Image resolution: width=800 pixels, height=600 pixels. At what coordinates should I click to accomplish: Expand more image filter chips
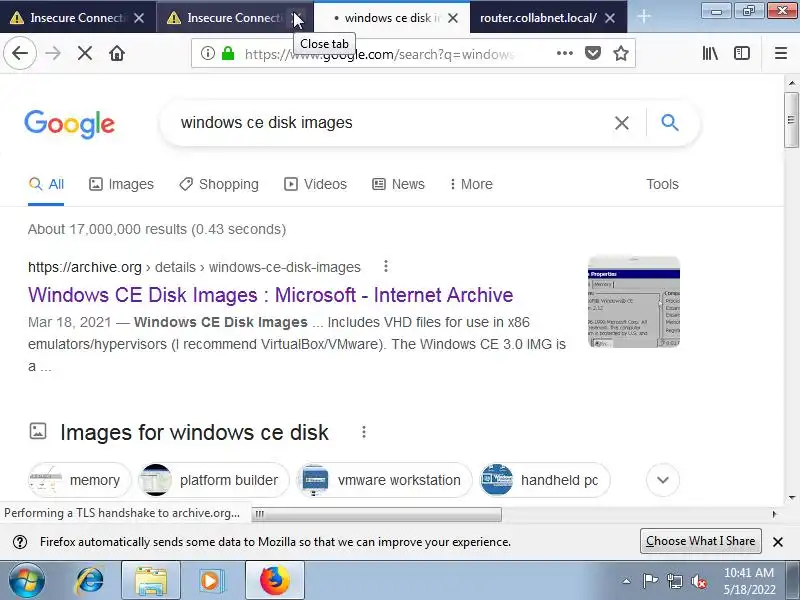pos(663,480)
